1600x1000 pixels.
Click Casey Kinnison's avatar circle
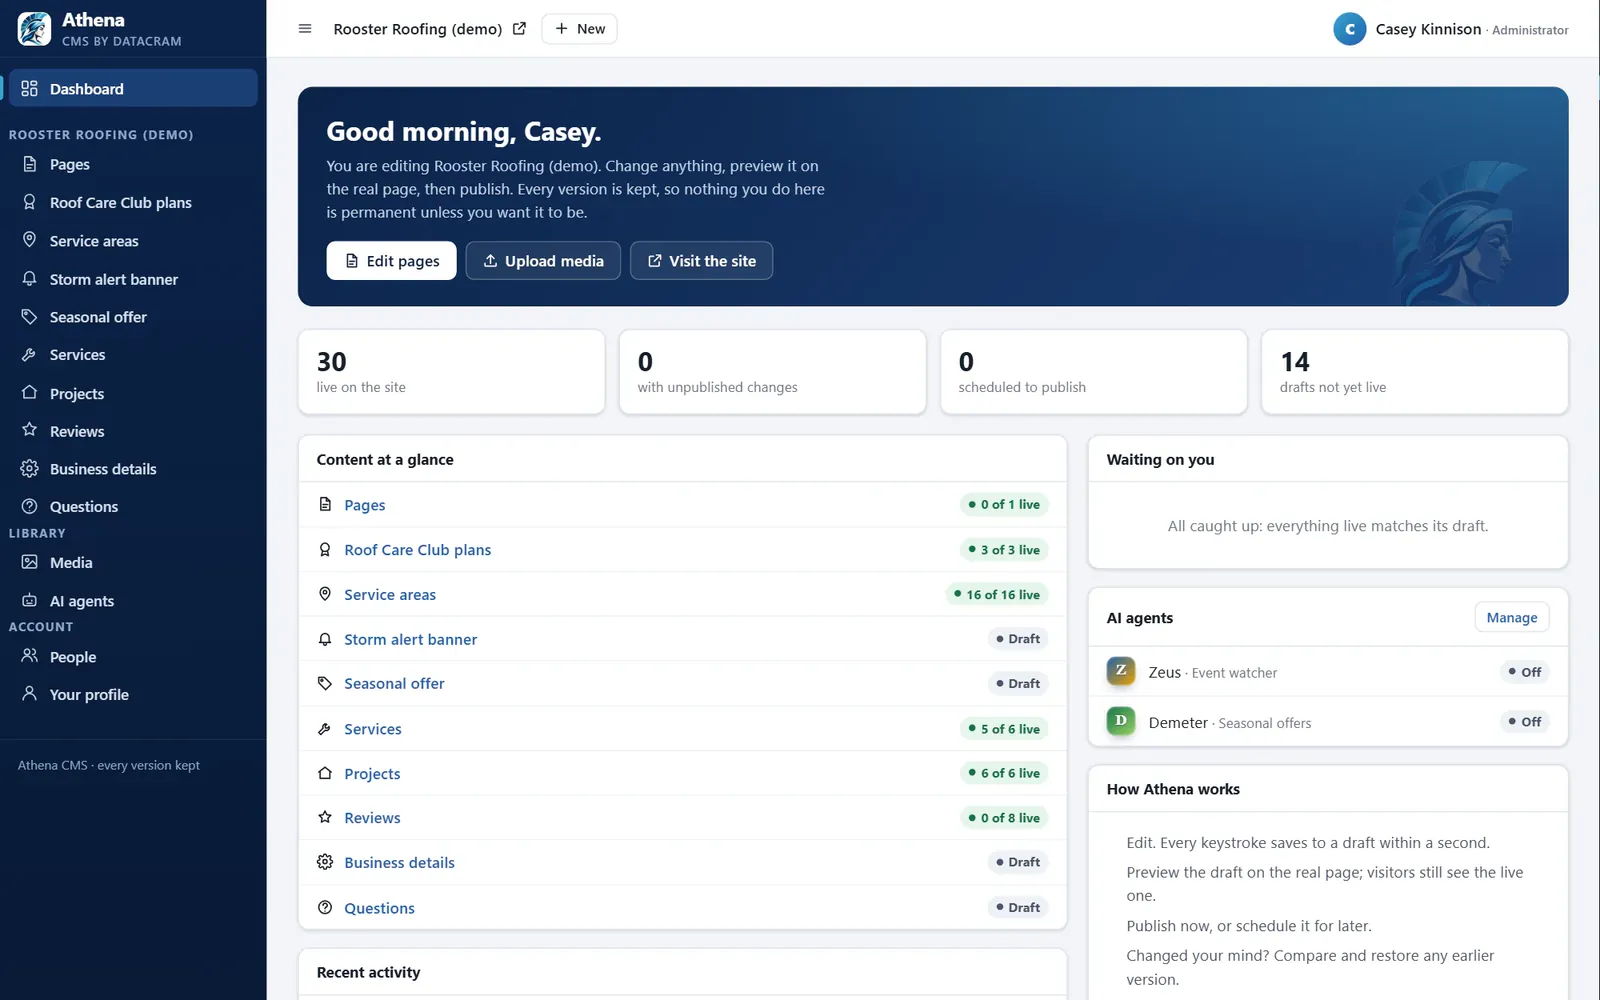click(1349, 29)
